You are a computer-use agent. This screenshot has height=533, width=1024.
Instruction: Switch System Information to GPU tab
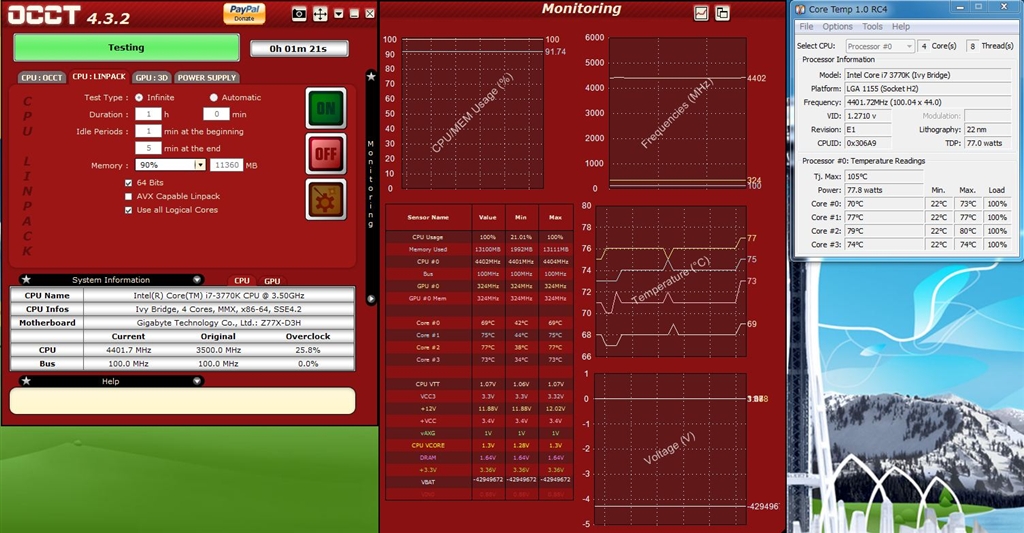(x=272, y=281)
